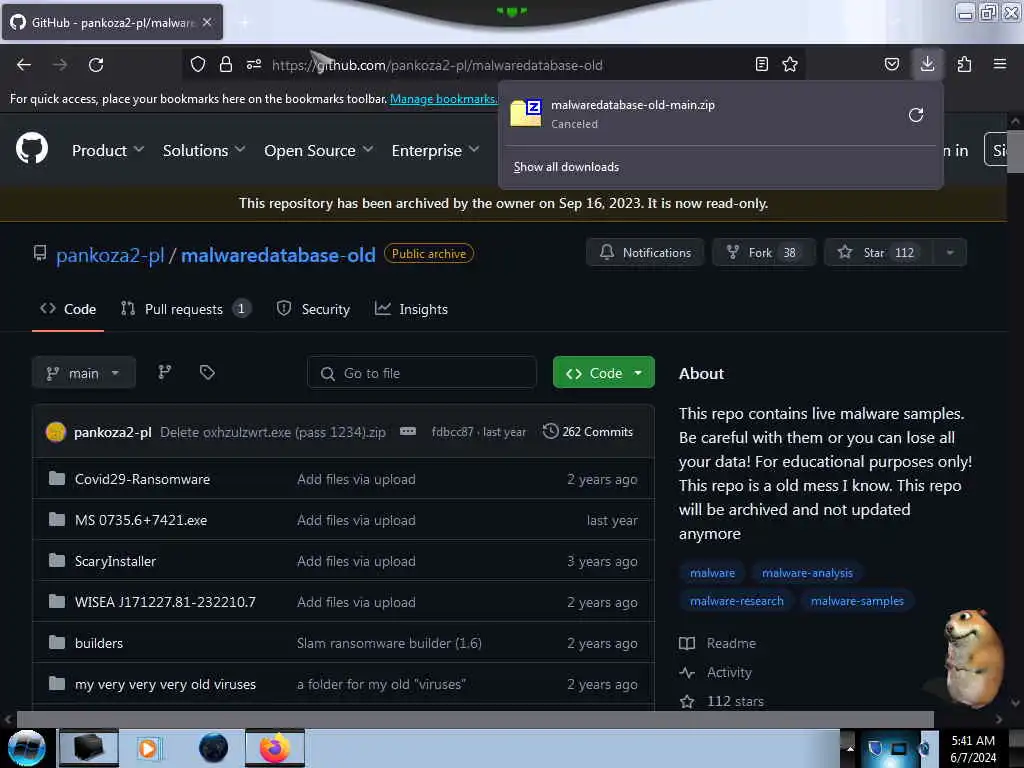The image size is (1024, 768).
Task: Open WISEA J171227.81-232210.7 folder
Action: [165, 602]
